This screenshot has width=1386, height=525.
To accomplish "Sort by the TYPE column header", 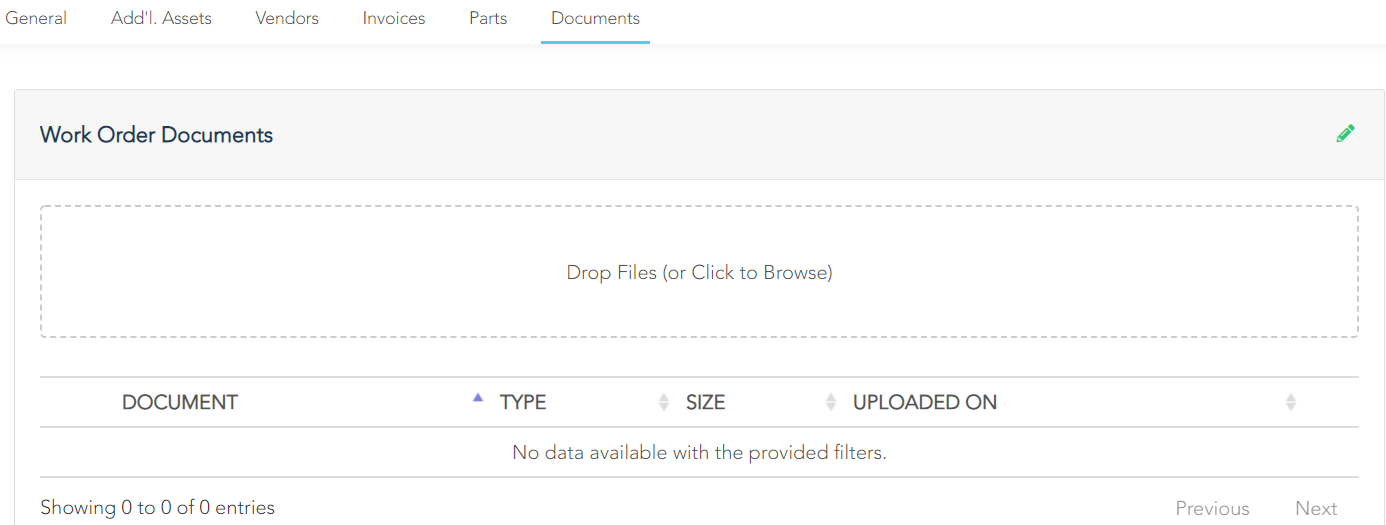I will click(x=523, y=402).
